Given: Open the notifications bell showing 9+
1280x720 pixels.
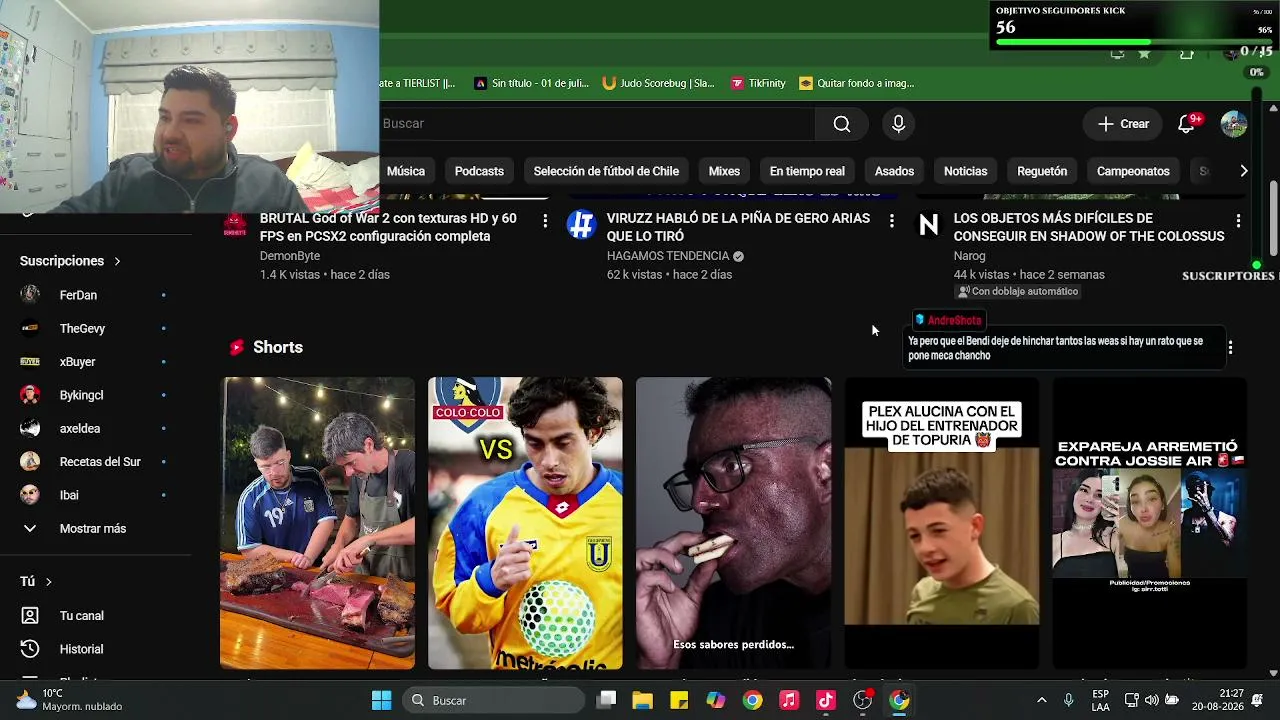Looking at the screenshot, I should [x=1187, y=124].
